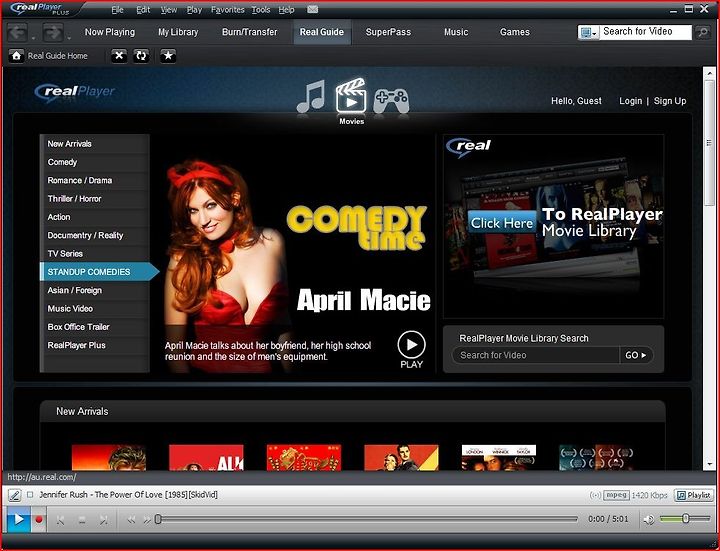This screenshot has width=720, height=551.
Task: Open Documentry / Reality category
Action: coord(95,236)
